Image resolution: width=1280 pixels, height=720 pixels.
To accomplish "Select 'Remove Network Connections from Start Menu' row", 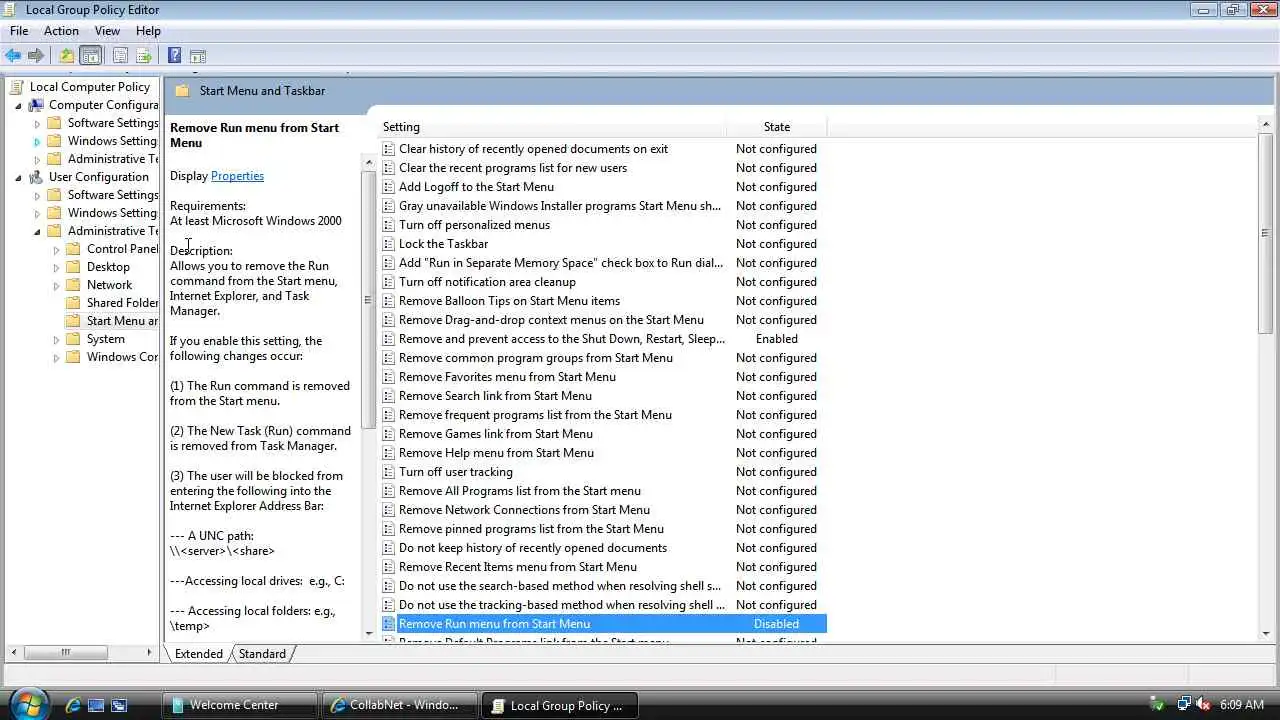I will click(x=604, y=510).
